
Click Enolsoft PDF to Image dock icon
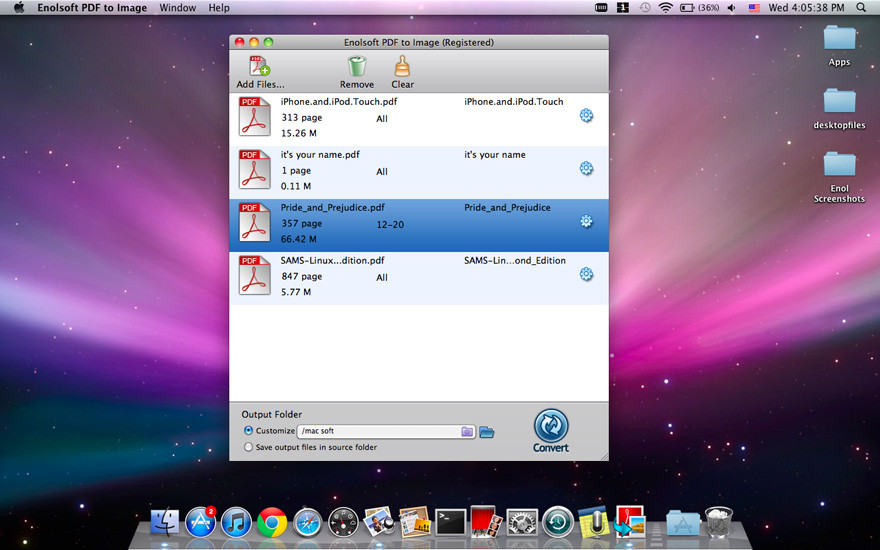[629, 522]
